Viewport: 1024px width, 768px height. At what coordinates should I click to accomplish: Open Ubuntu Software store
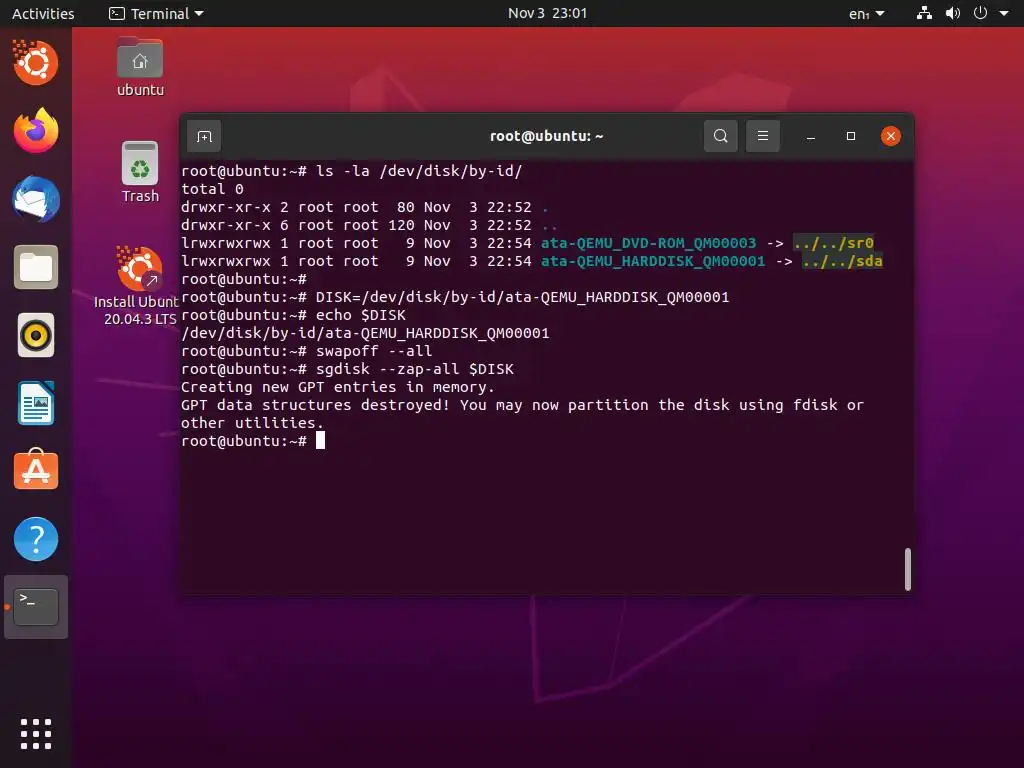pyautogui.click(x=36, y=470)
